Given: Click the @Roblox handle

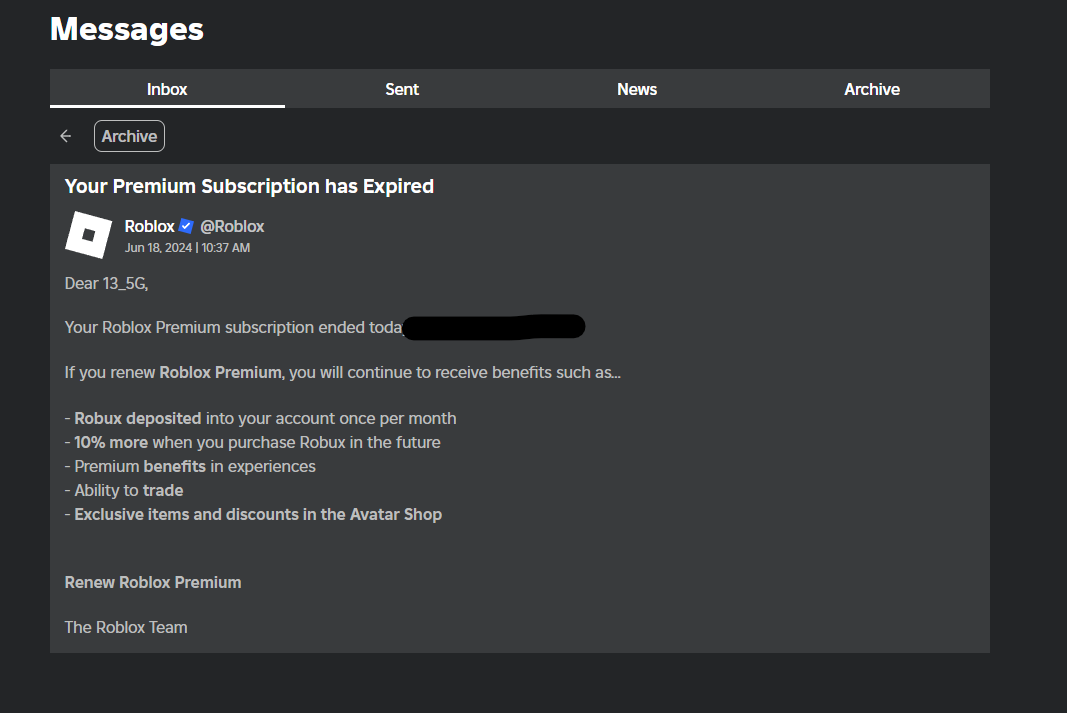Looking at the screenshot, I should (x=232, y=227).
